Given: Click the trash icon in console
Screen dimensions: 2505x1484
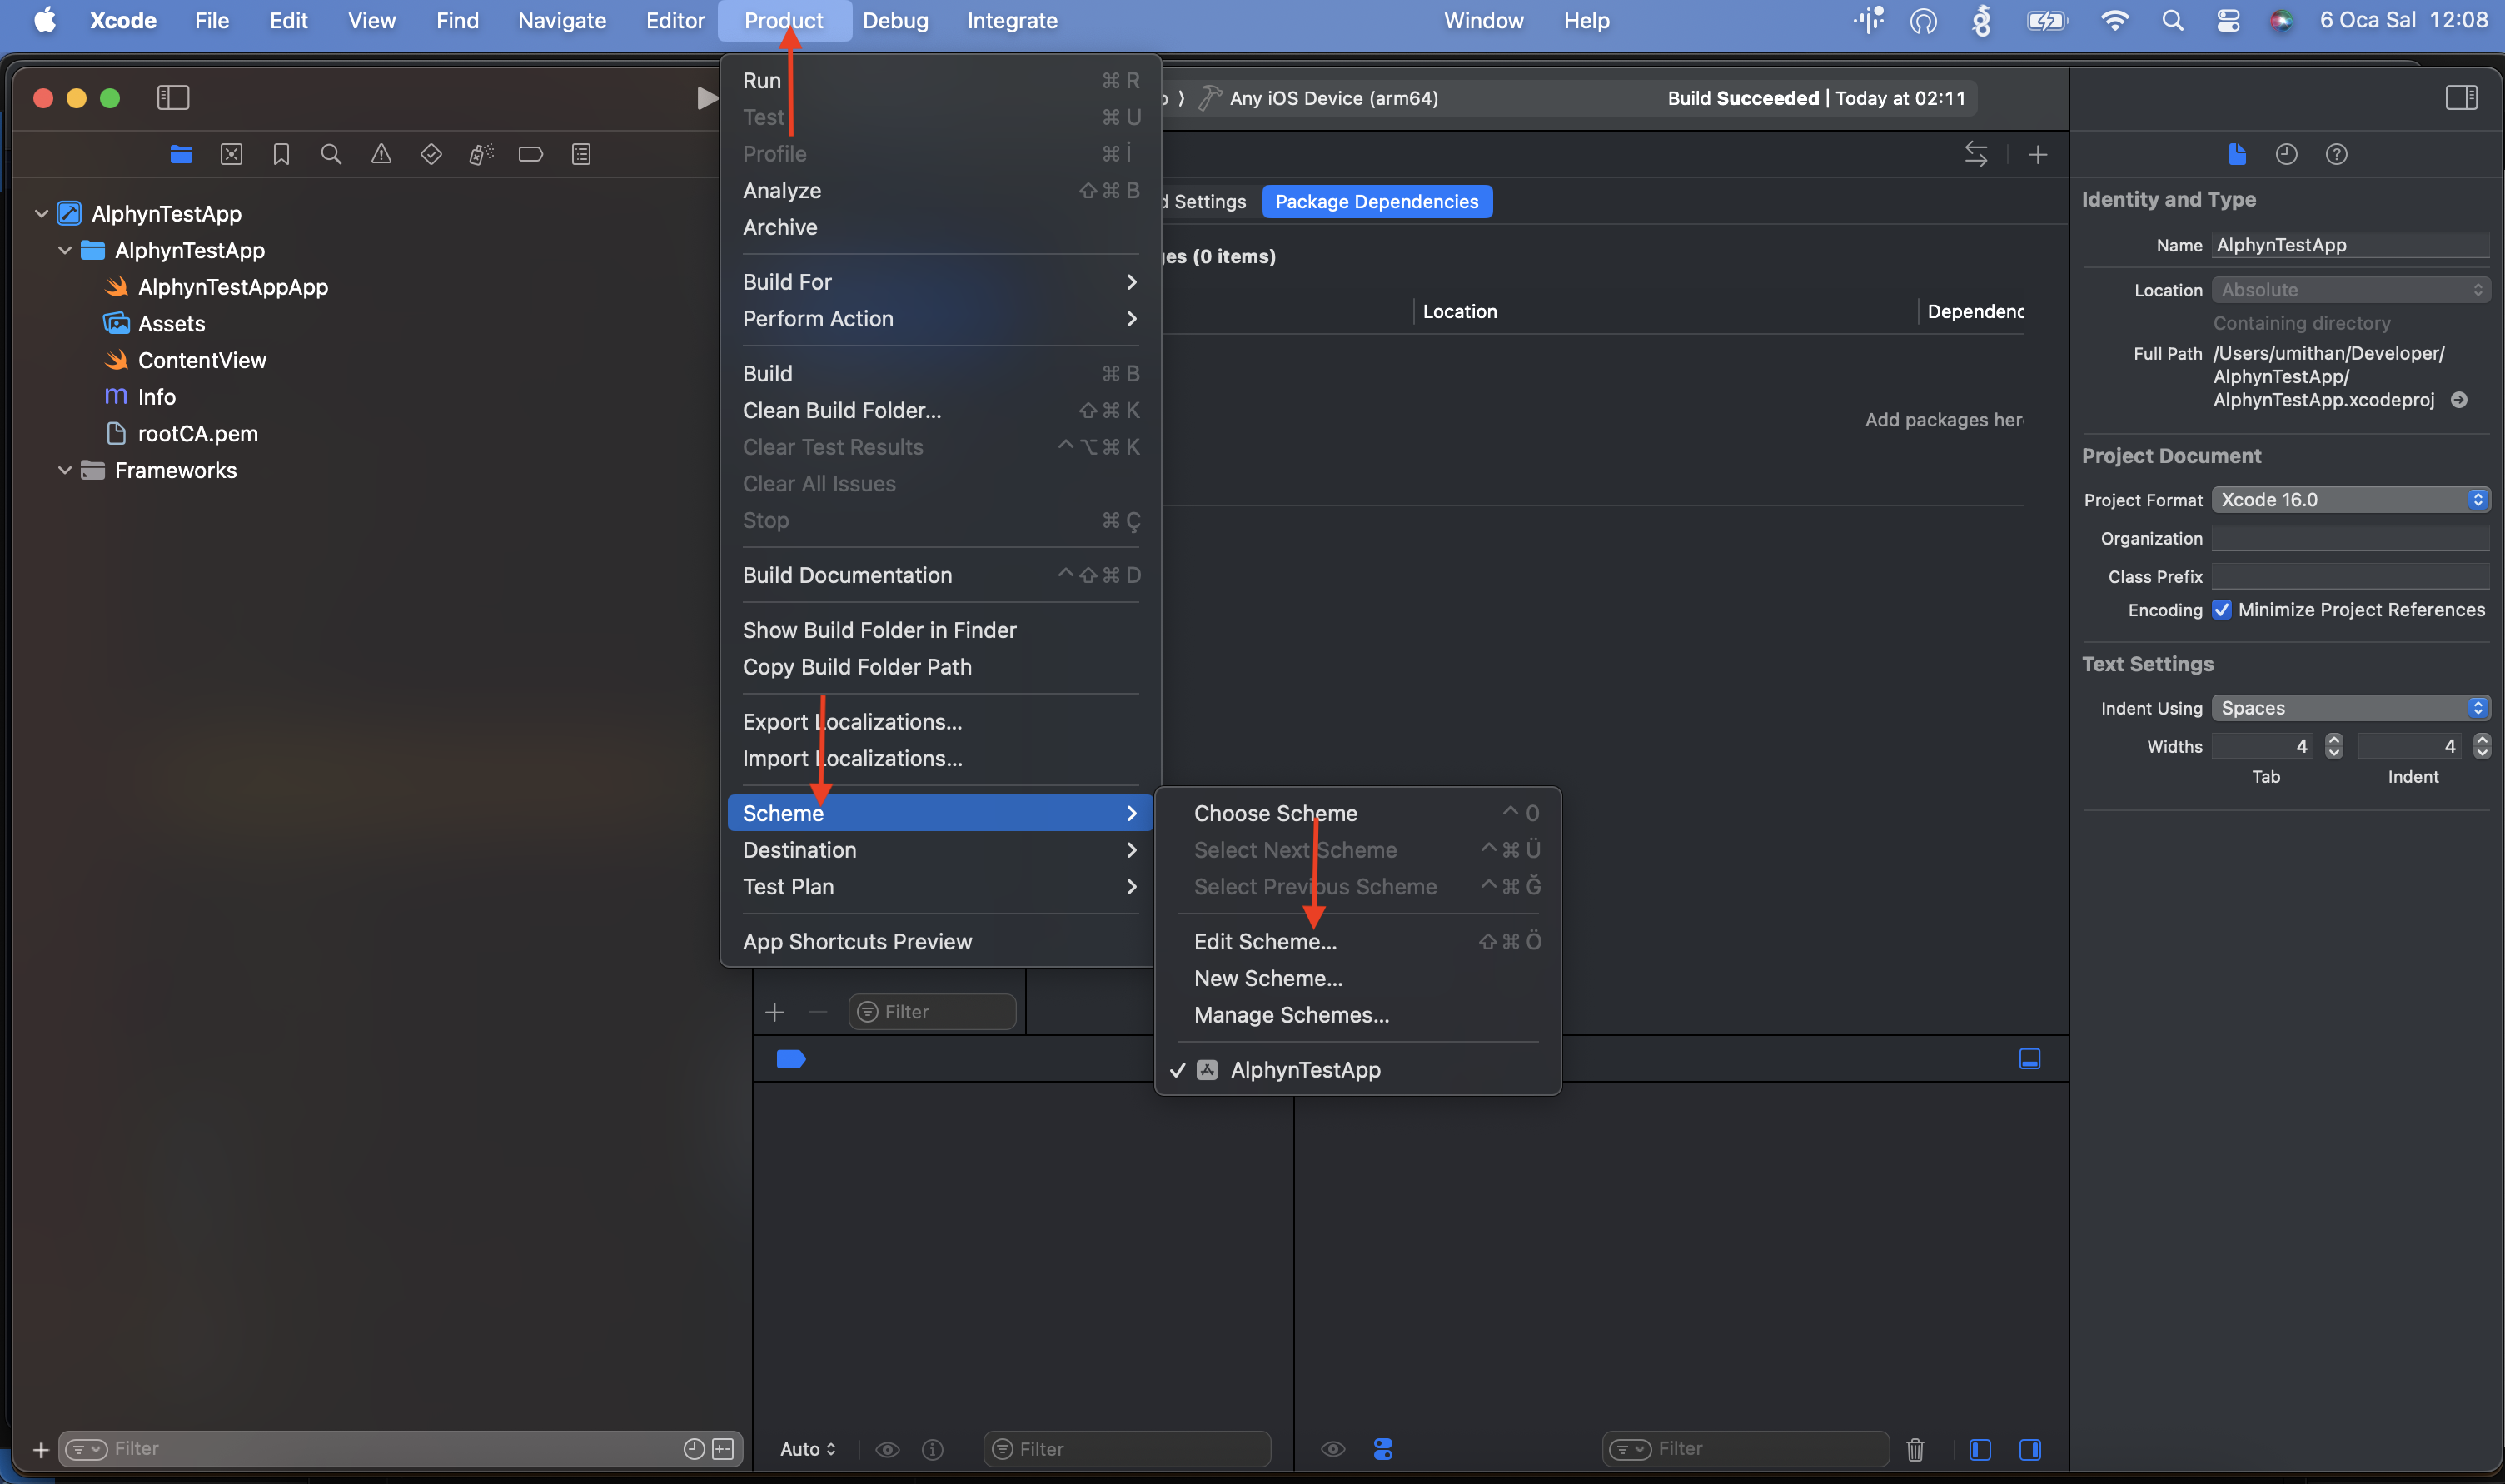Looking at the screenshot, I should click(x=1915, y=1449).
